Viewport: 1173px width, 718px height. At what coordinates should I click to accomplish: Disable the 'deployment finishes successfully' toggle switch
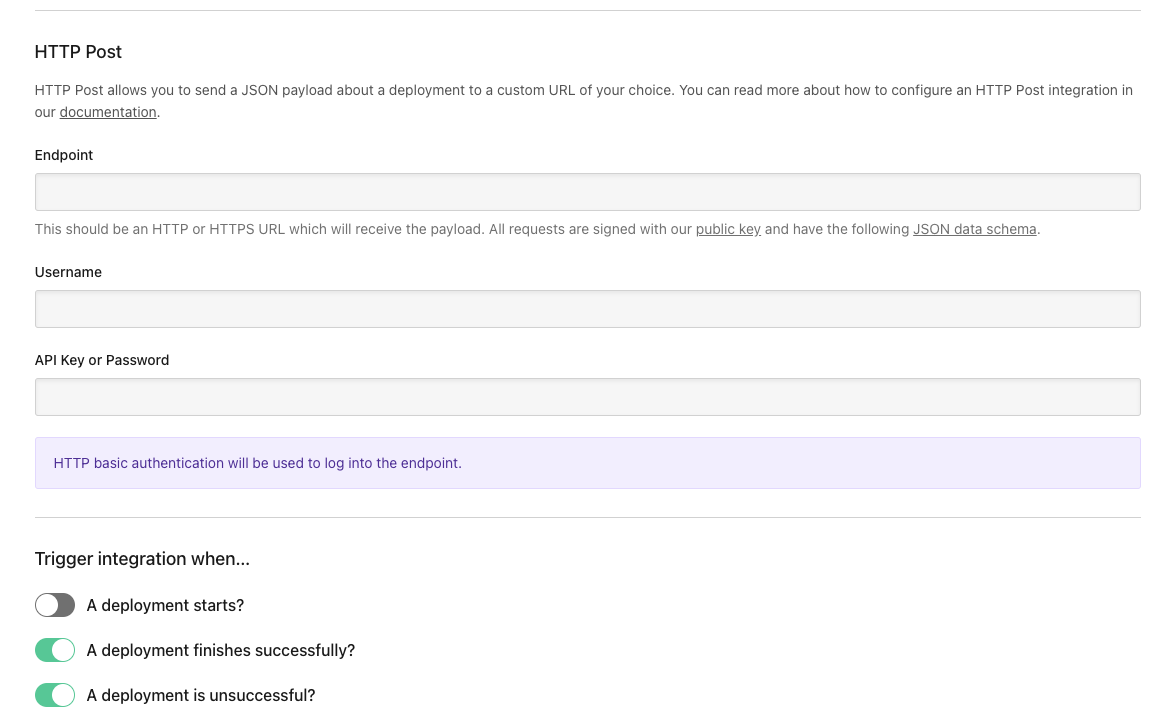(x=55, y=650)
